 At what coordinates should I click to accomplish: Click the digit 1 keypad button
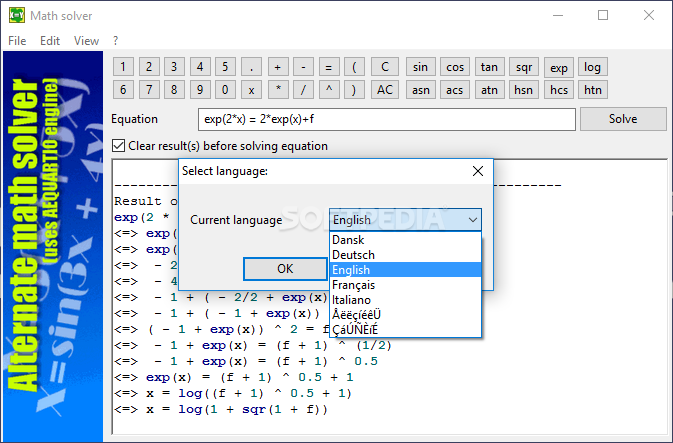123,67
